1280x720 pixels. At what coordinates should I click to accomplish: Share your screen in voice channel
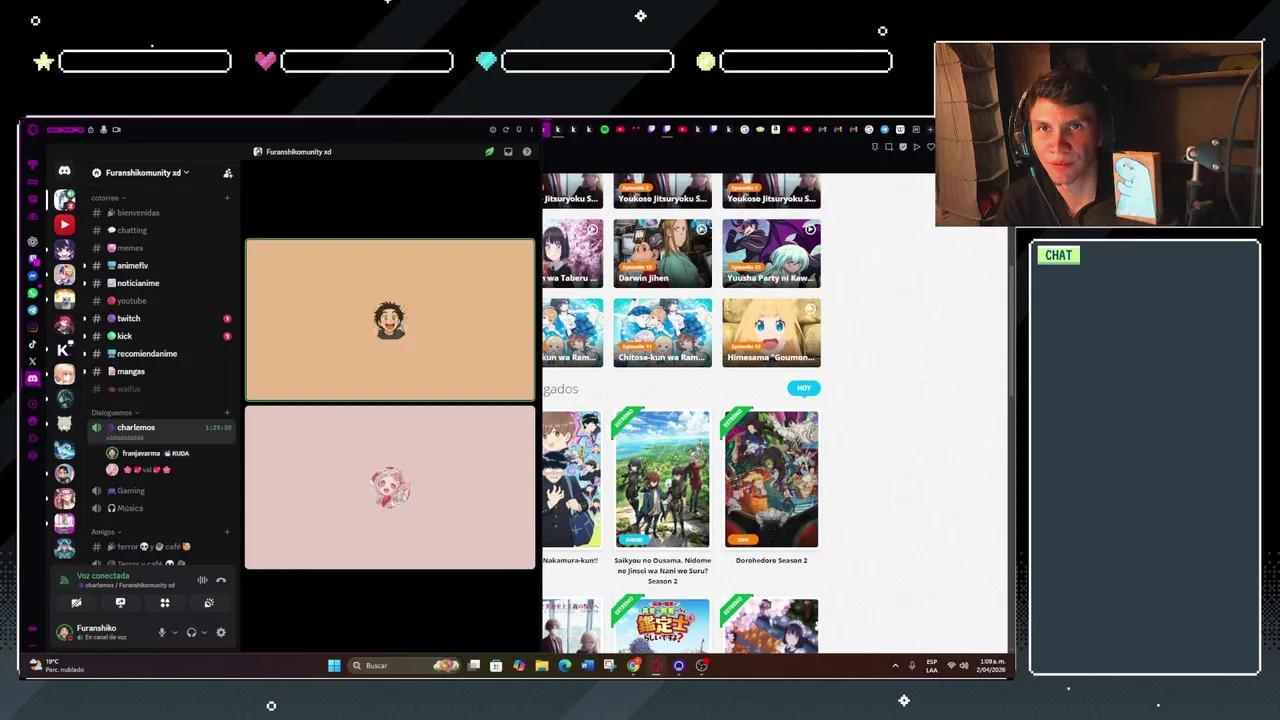120,603
